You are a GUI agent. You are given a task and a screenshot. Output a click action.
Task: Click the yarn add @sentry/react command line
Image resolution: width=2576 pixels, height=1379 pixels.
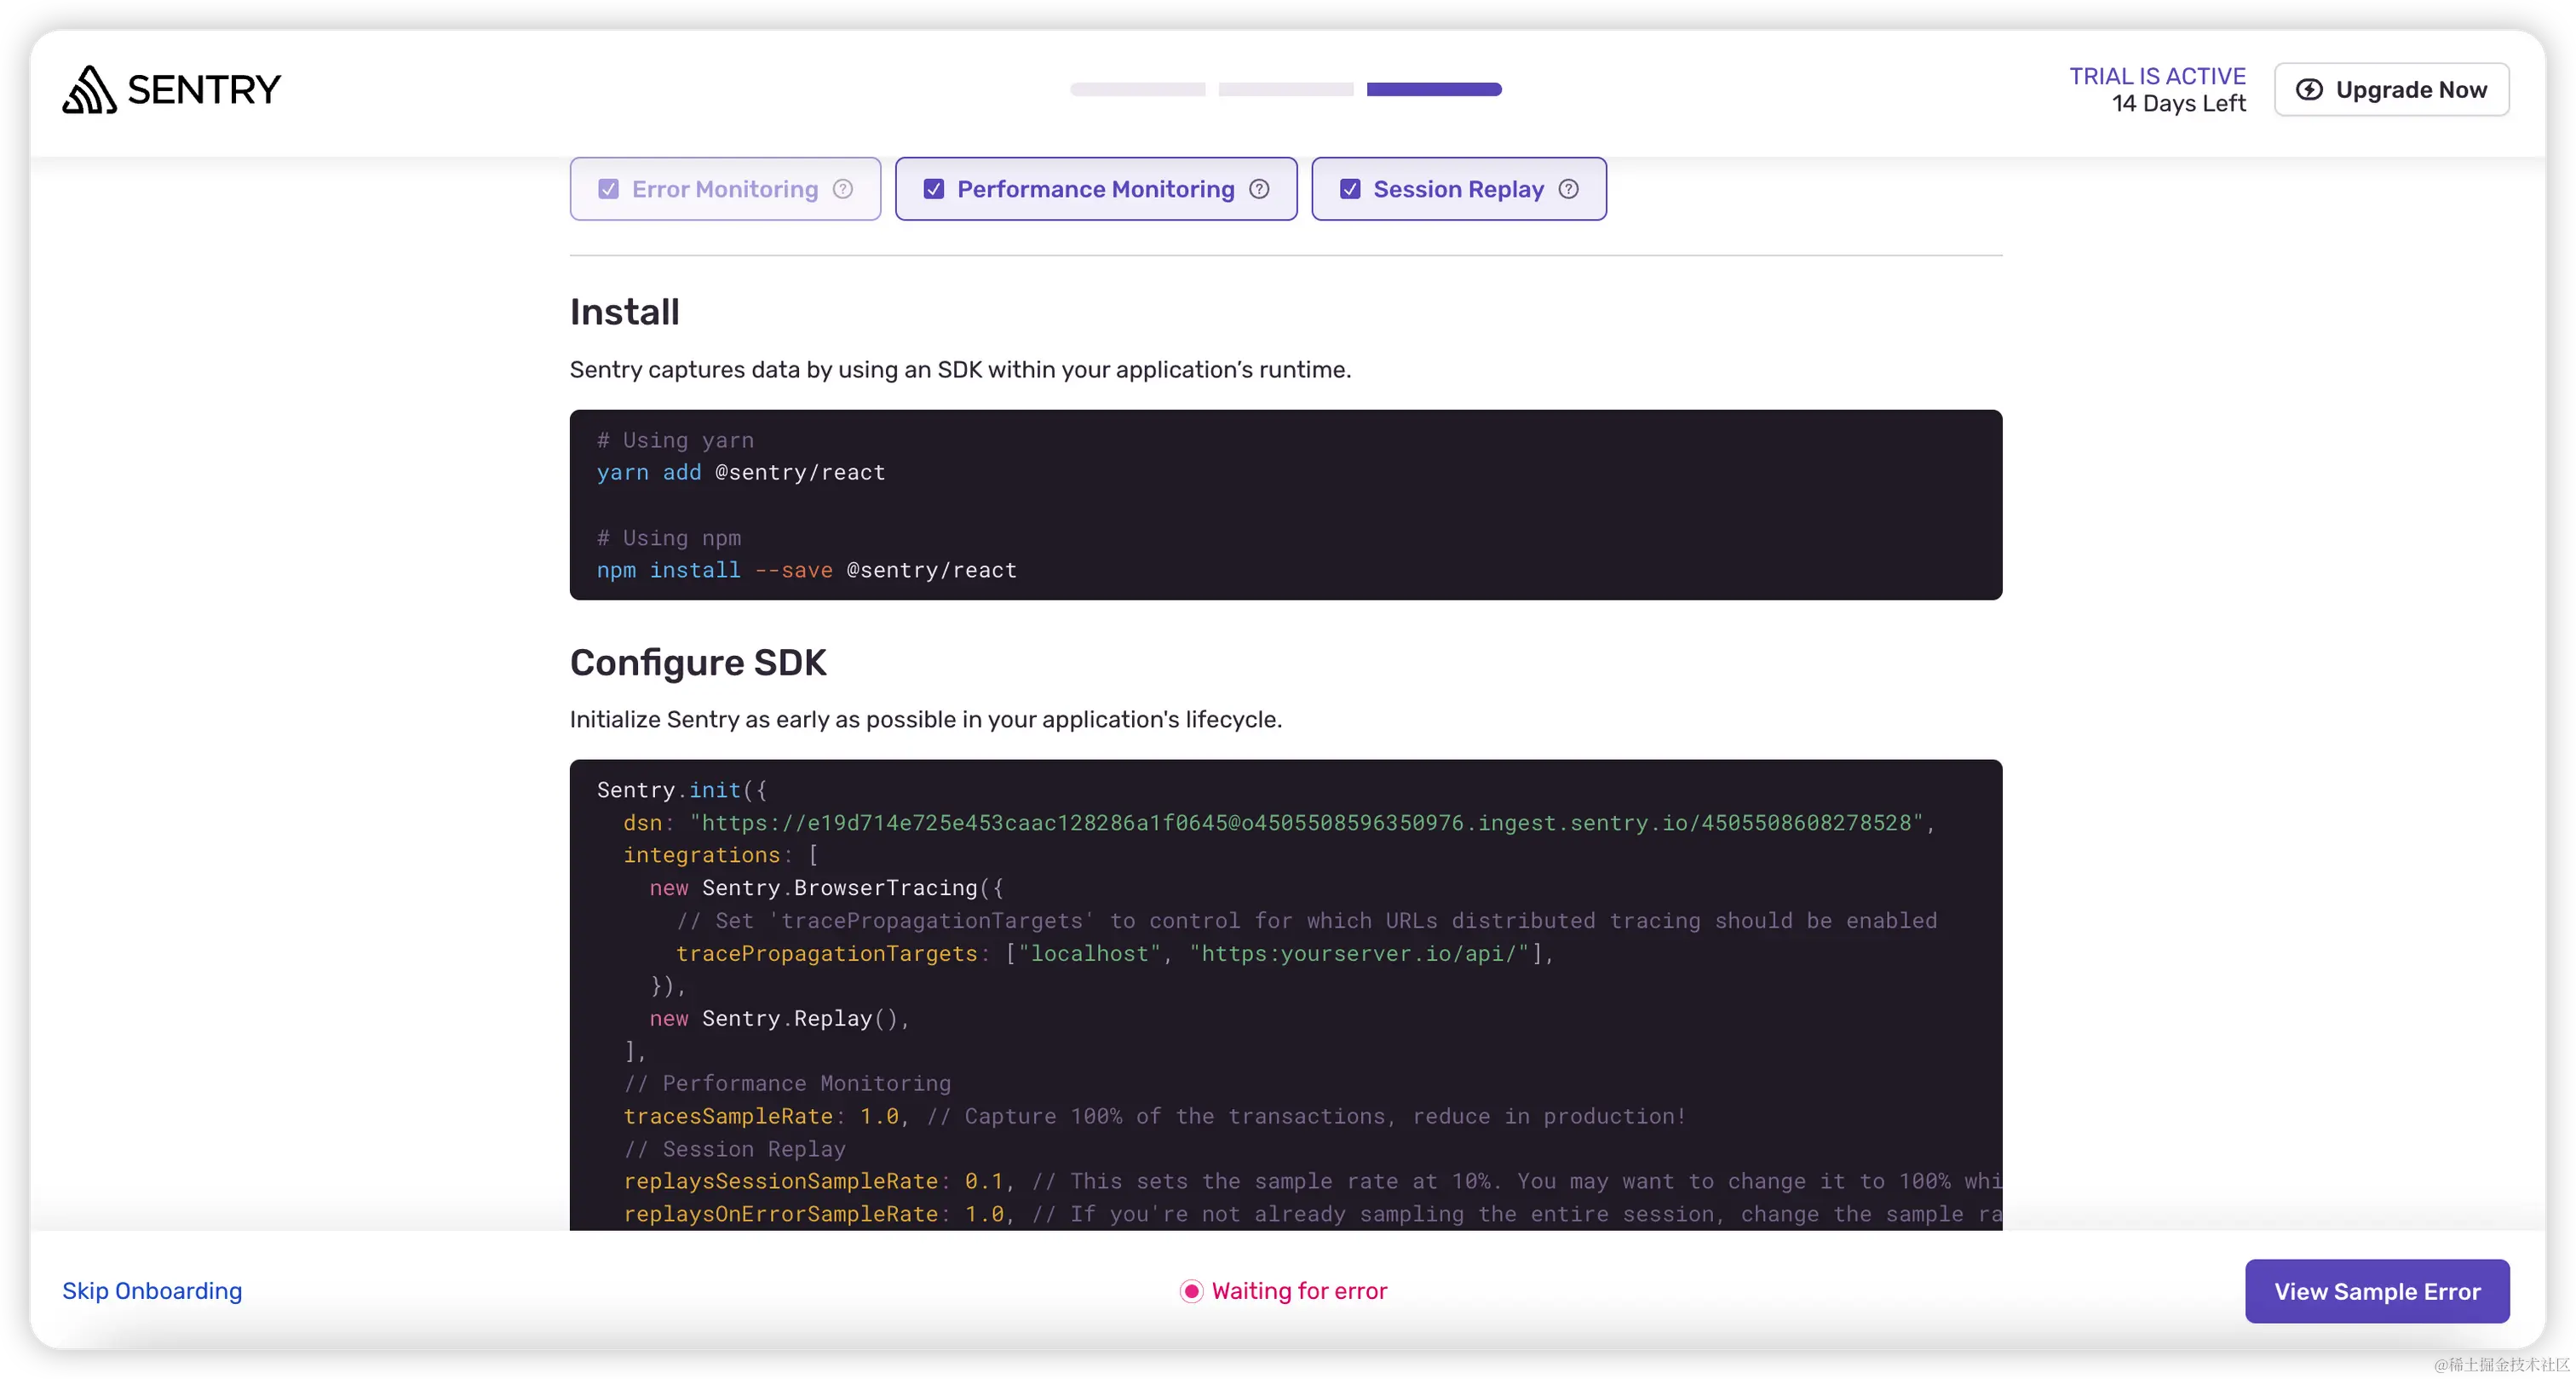click(741, 472)
